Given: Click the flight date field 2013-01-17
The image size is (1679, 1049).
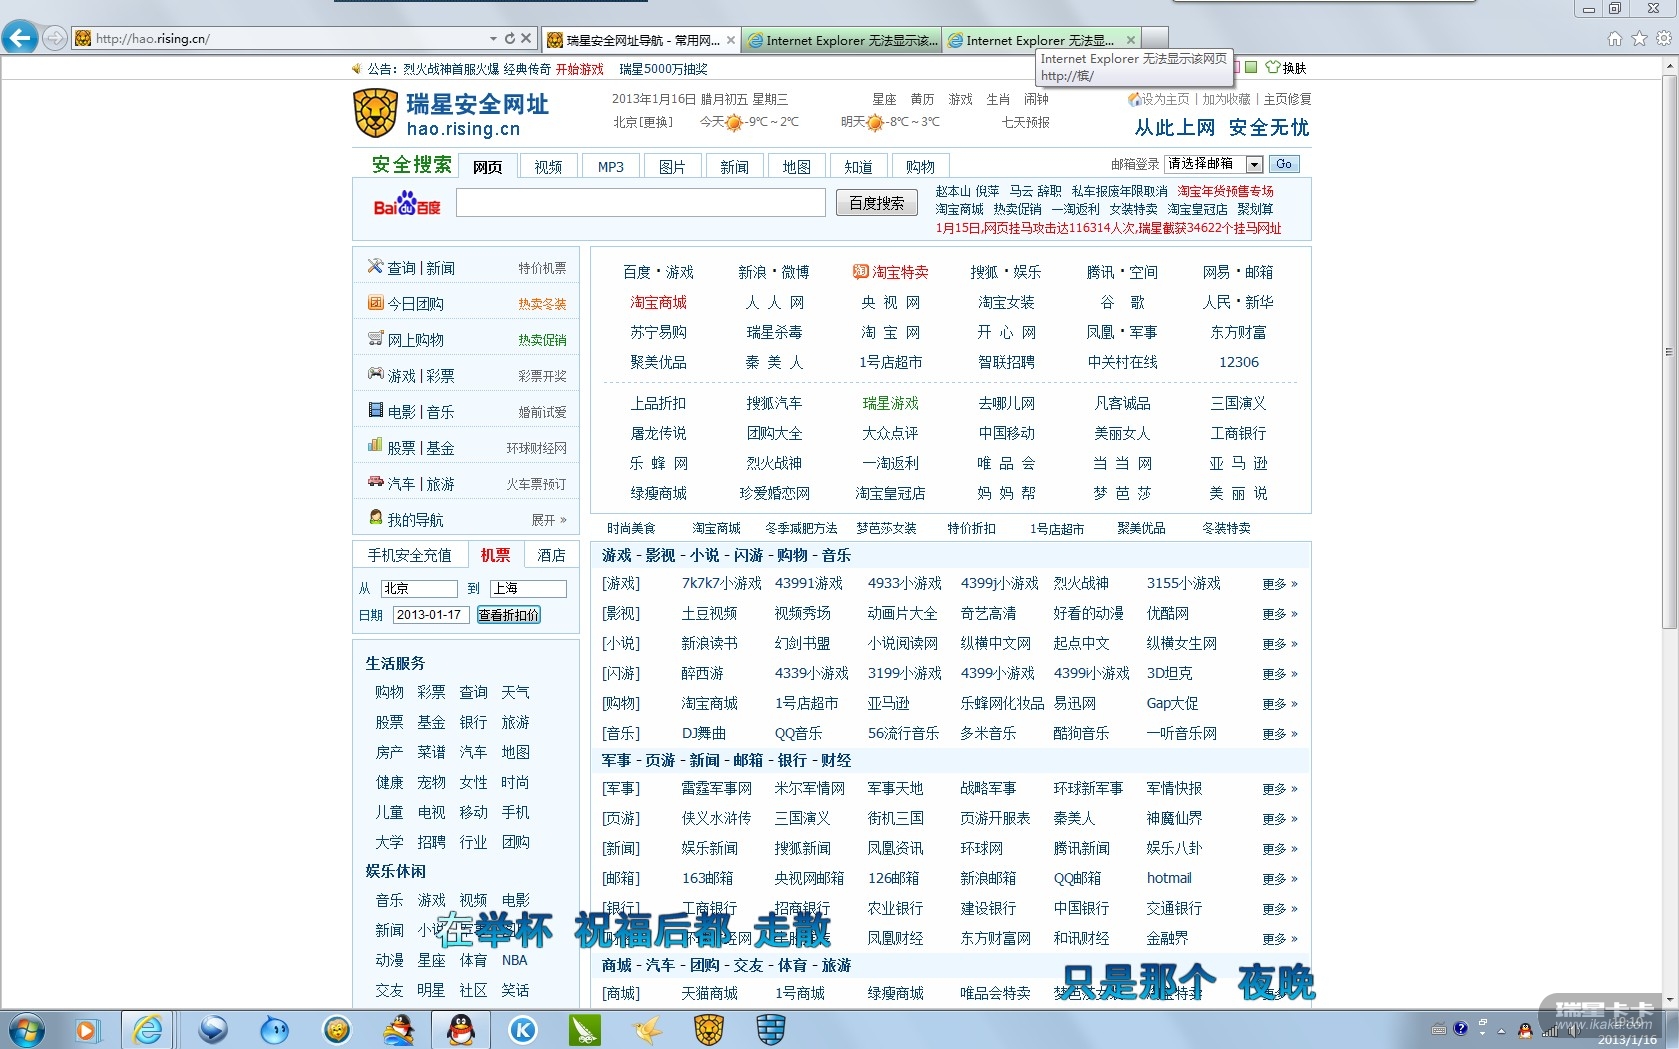Looking at the screenshot, I should (x=431, y=615).
